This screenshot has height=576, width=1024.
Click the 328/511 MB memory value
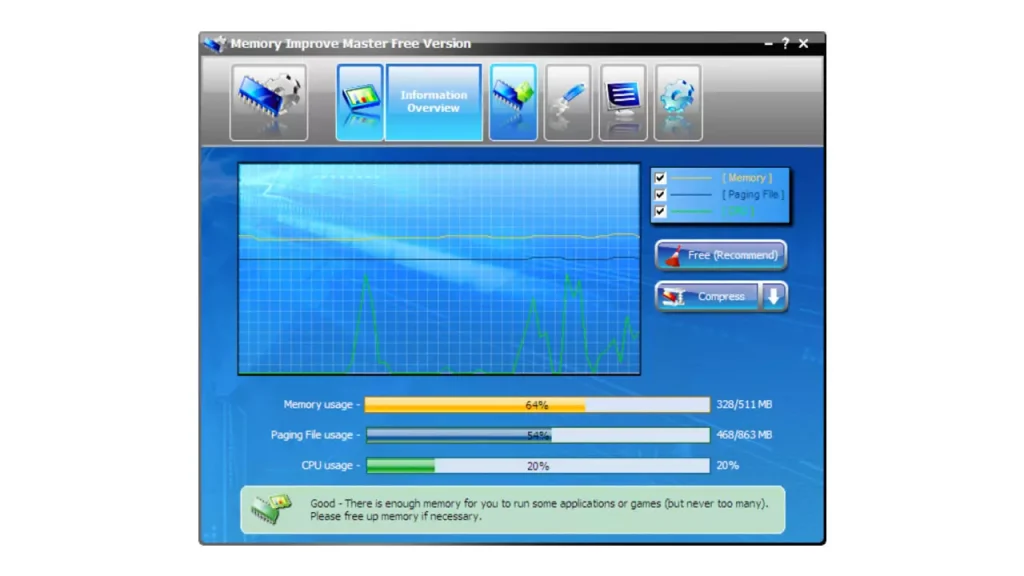[744, 405]
